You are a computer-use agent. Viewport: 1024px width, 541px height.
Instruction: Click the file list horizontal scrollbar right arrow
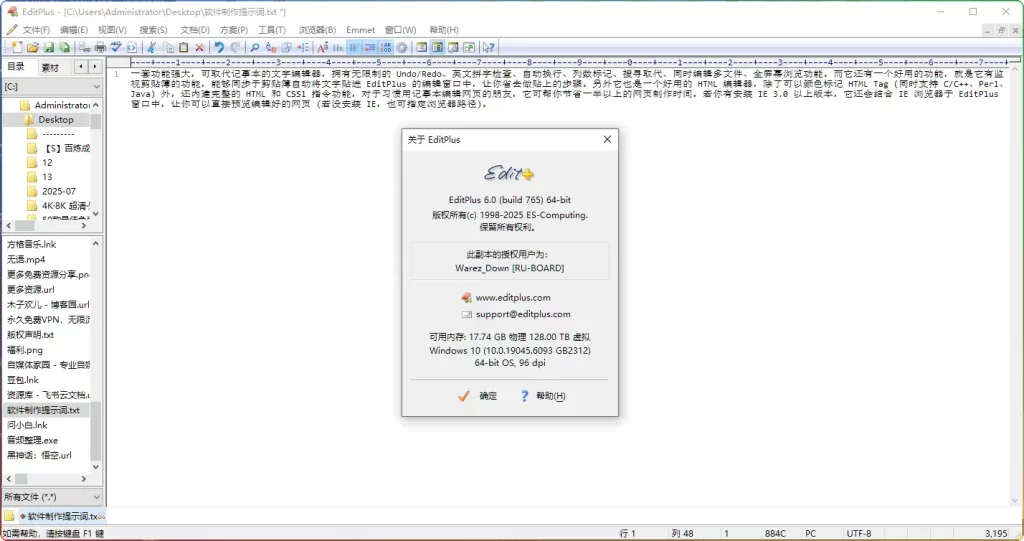coord(84,479)
